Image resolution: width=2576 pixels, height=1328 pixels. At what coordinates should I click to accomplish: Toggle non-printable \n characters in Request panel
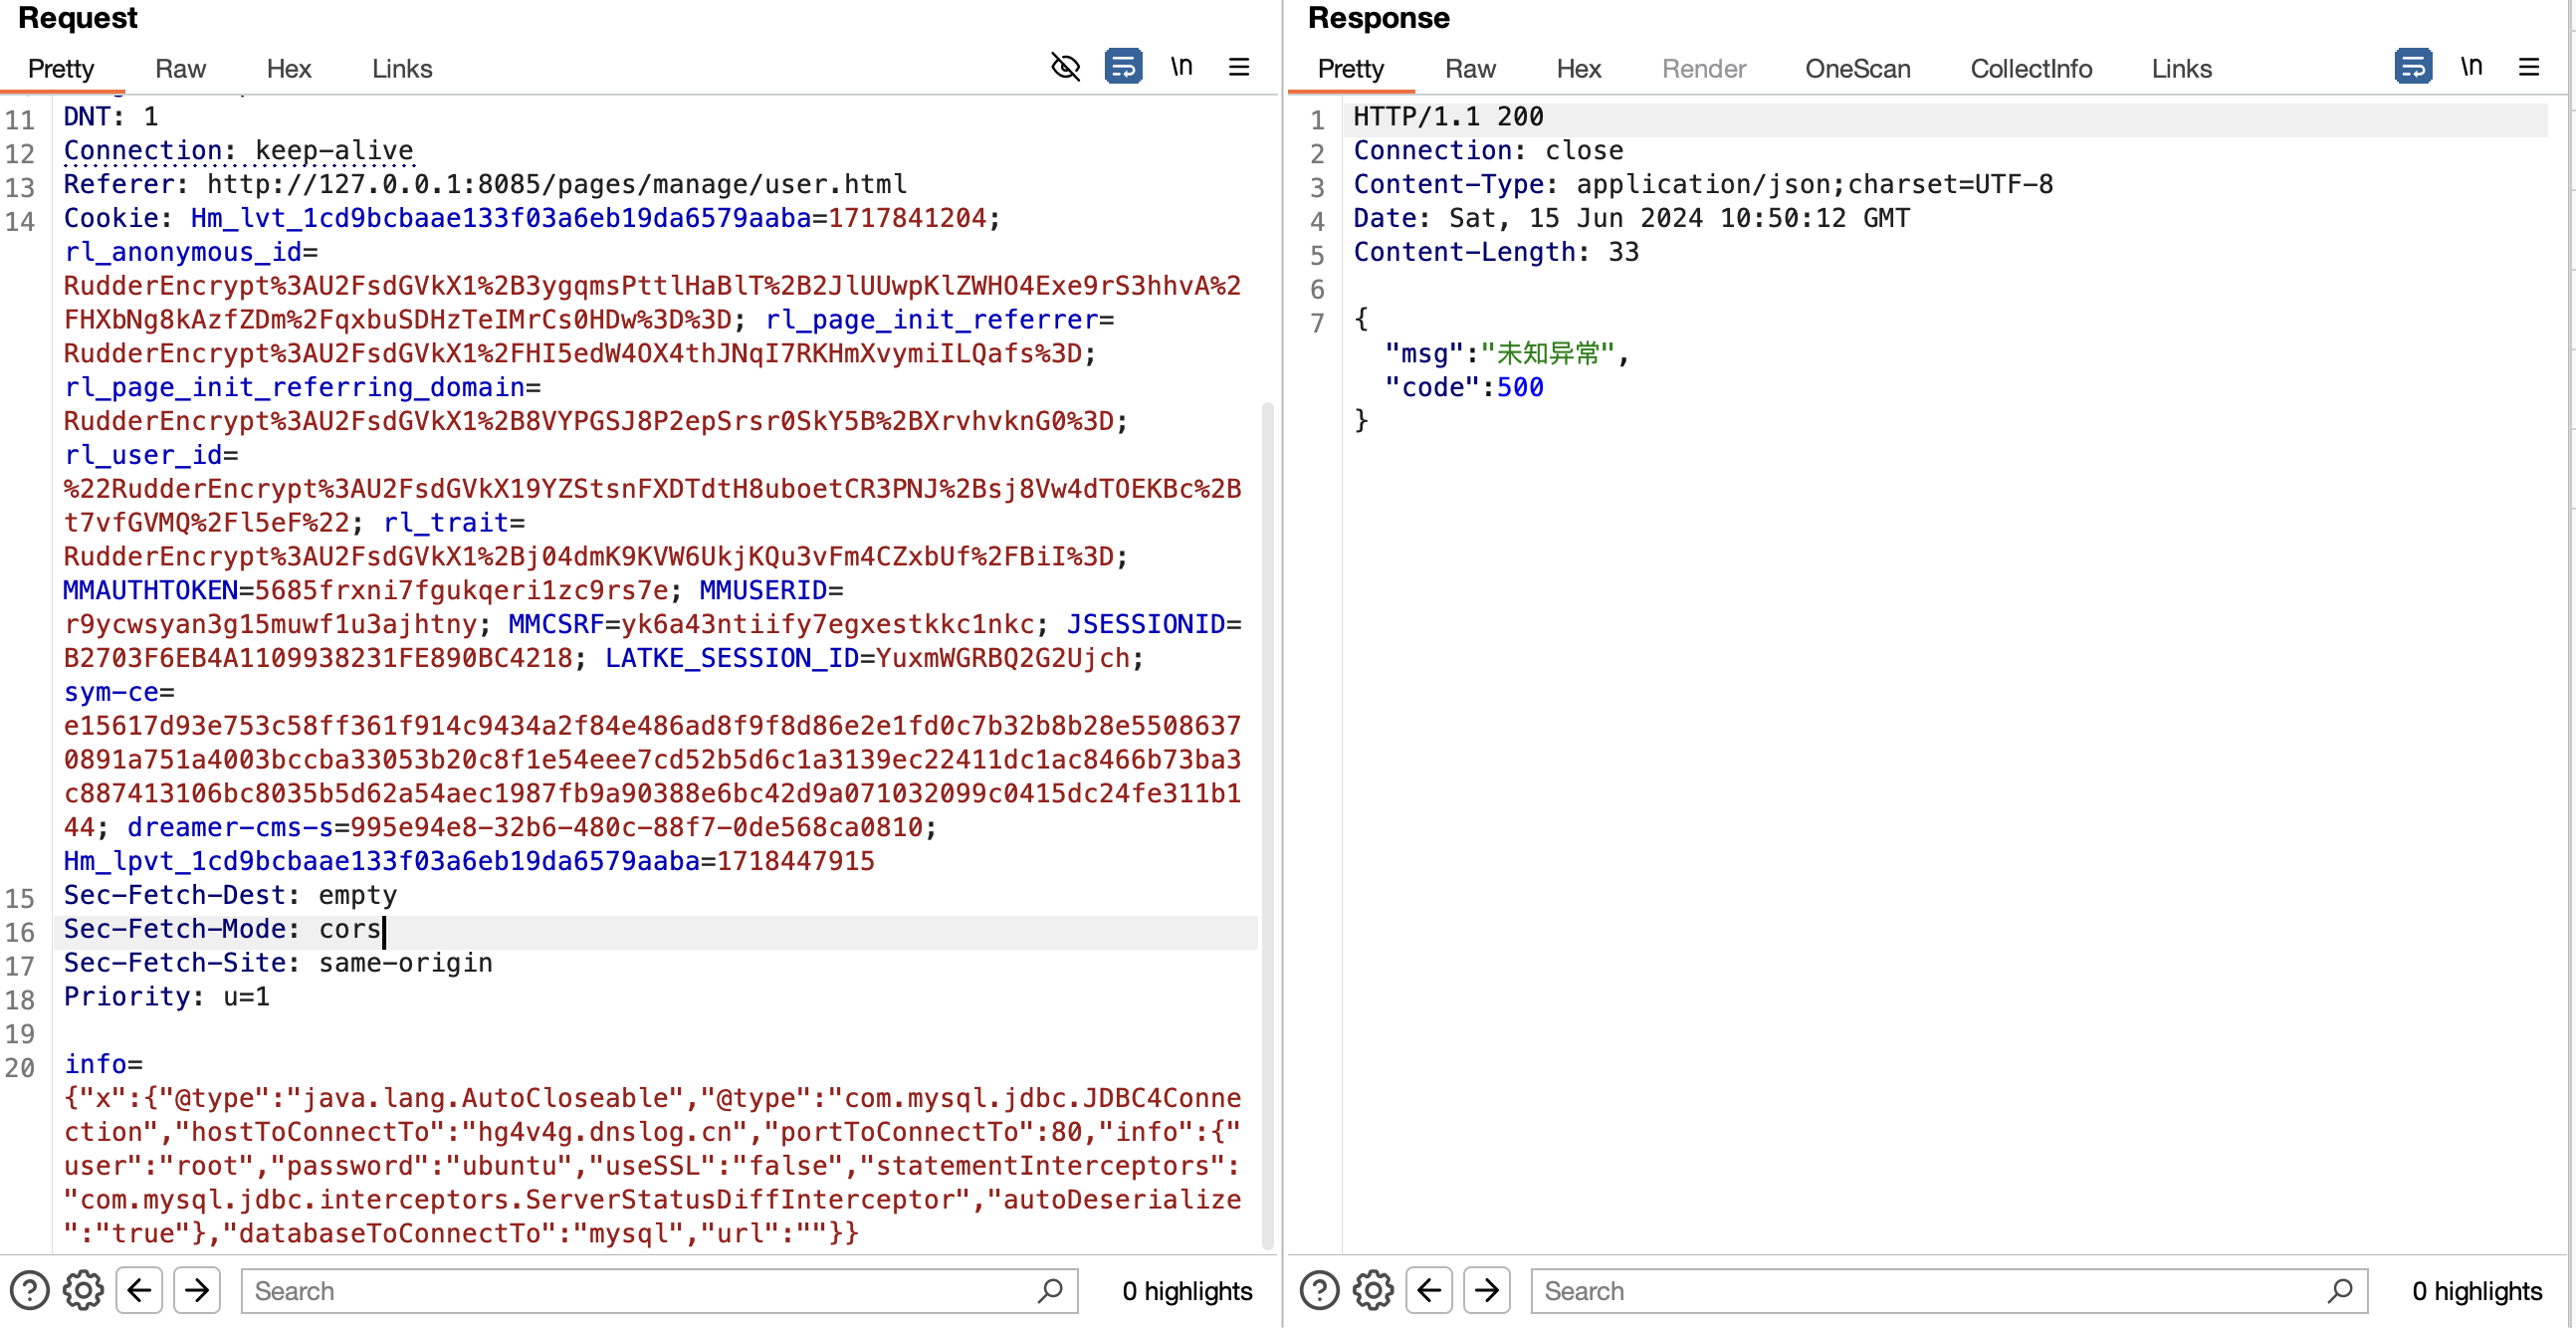[1181, 67]
